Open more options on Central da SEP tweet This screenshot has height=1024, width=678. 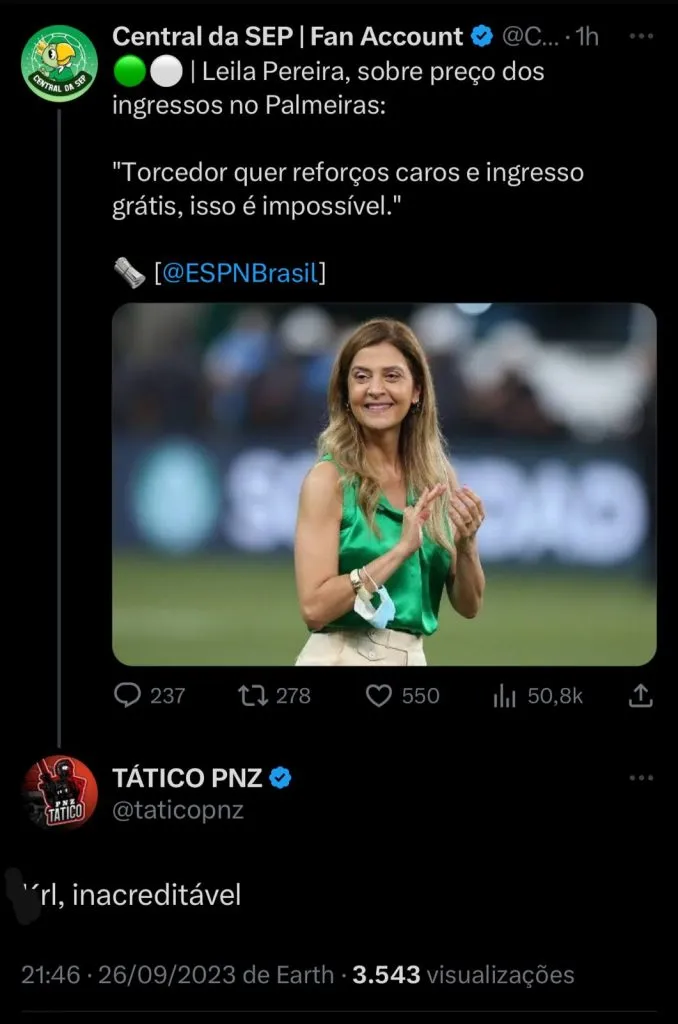641,38
